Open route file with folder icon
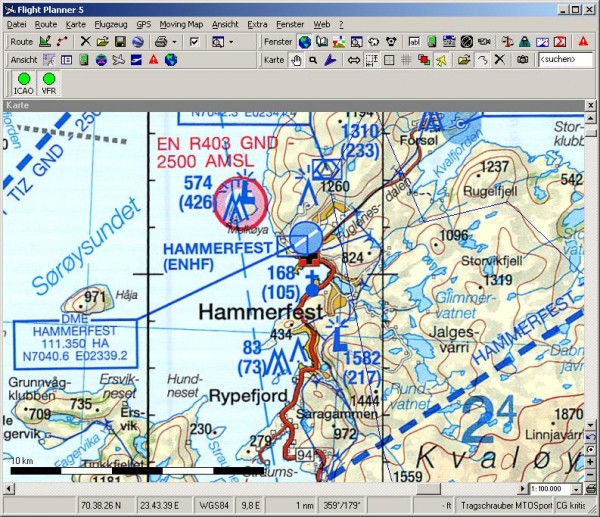This screenshot has height=517, width=600. [103, 41]
